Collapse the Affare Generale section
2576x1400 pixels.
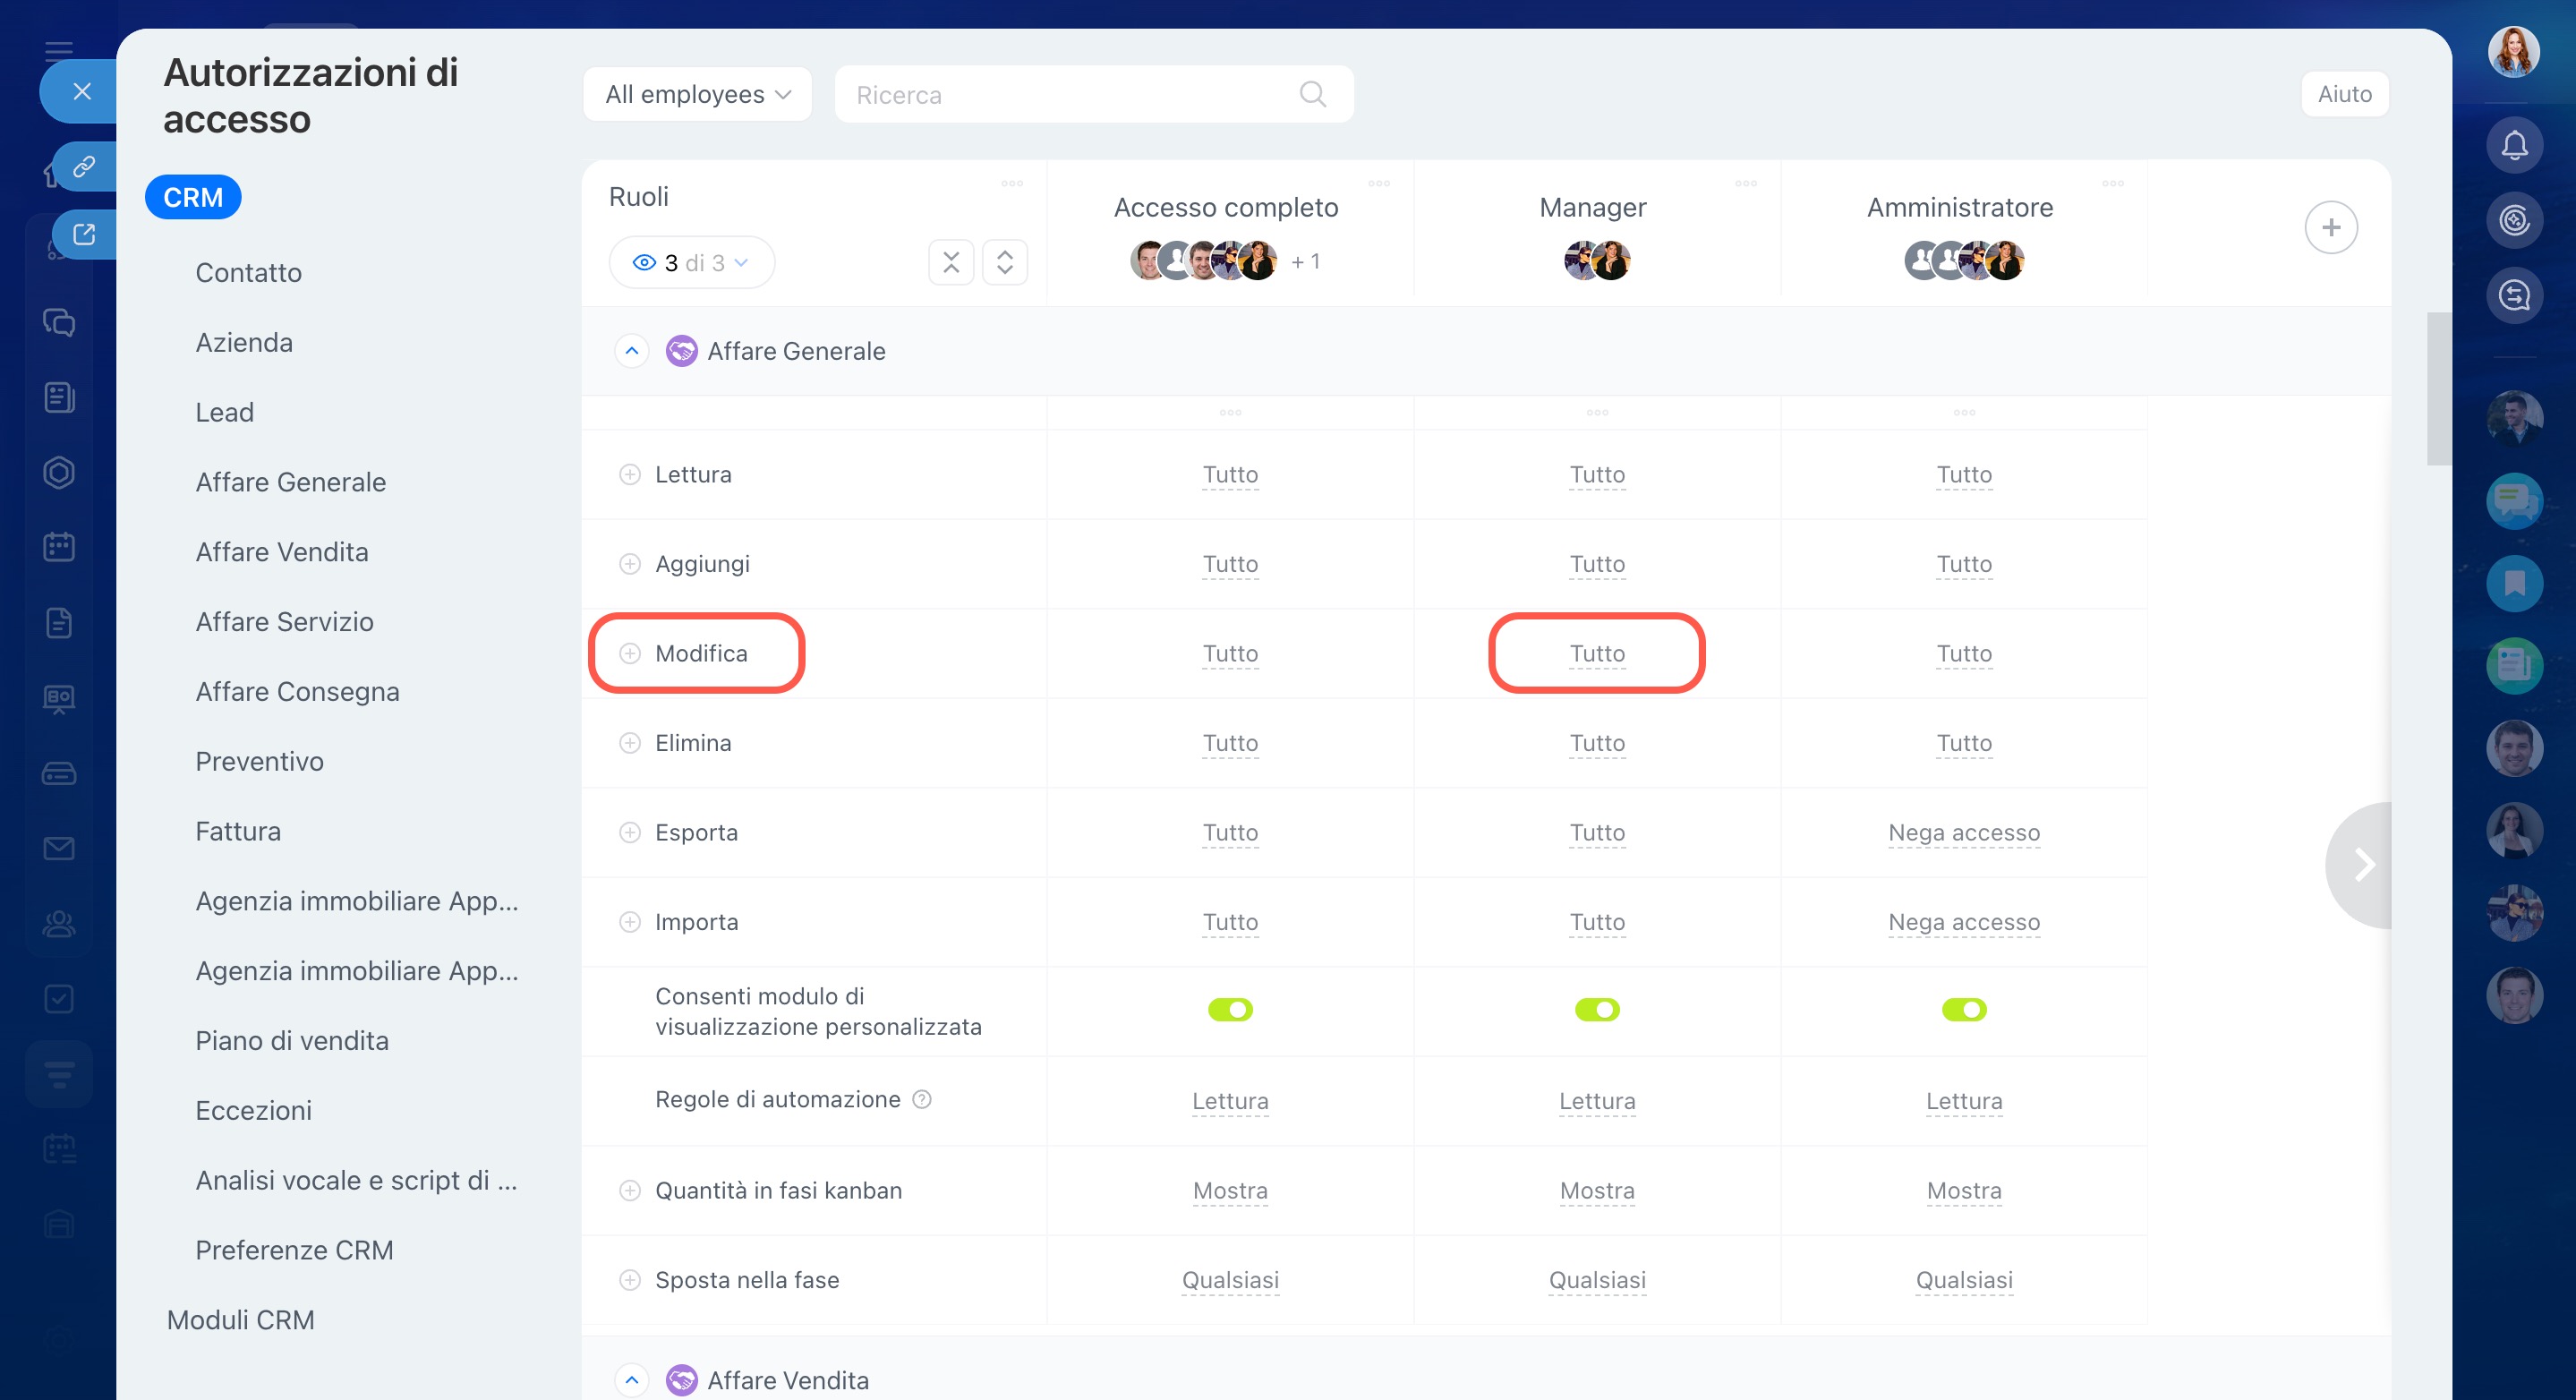coord(631,351)
